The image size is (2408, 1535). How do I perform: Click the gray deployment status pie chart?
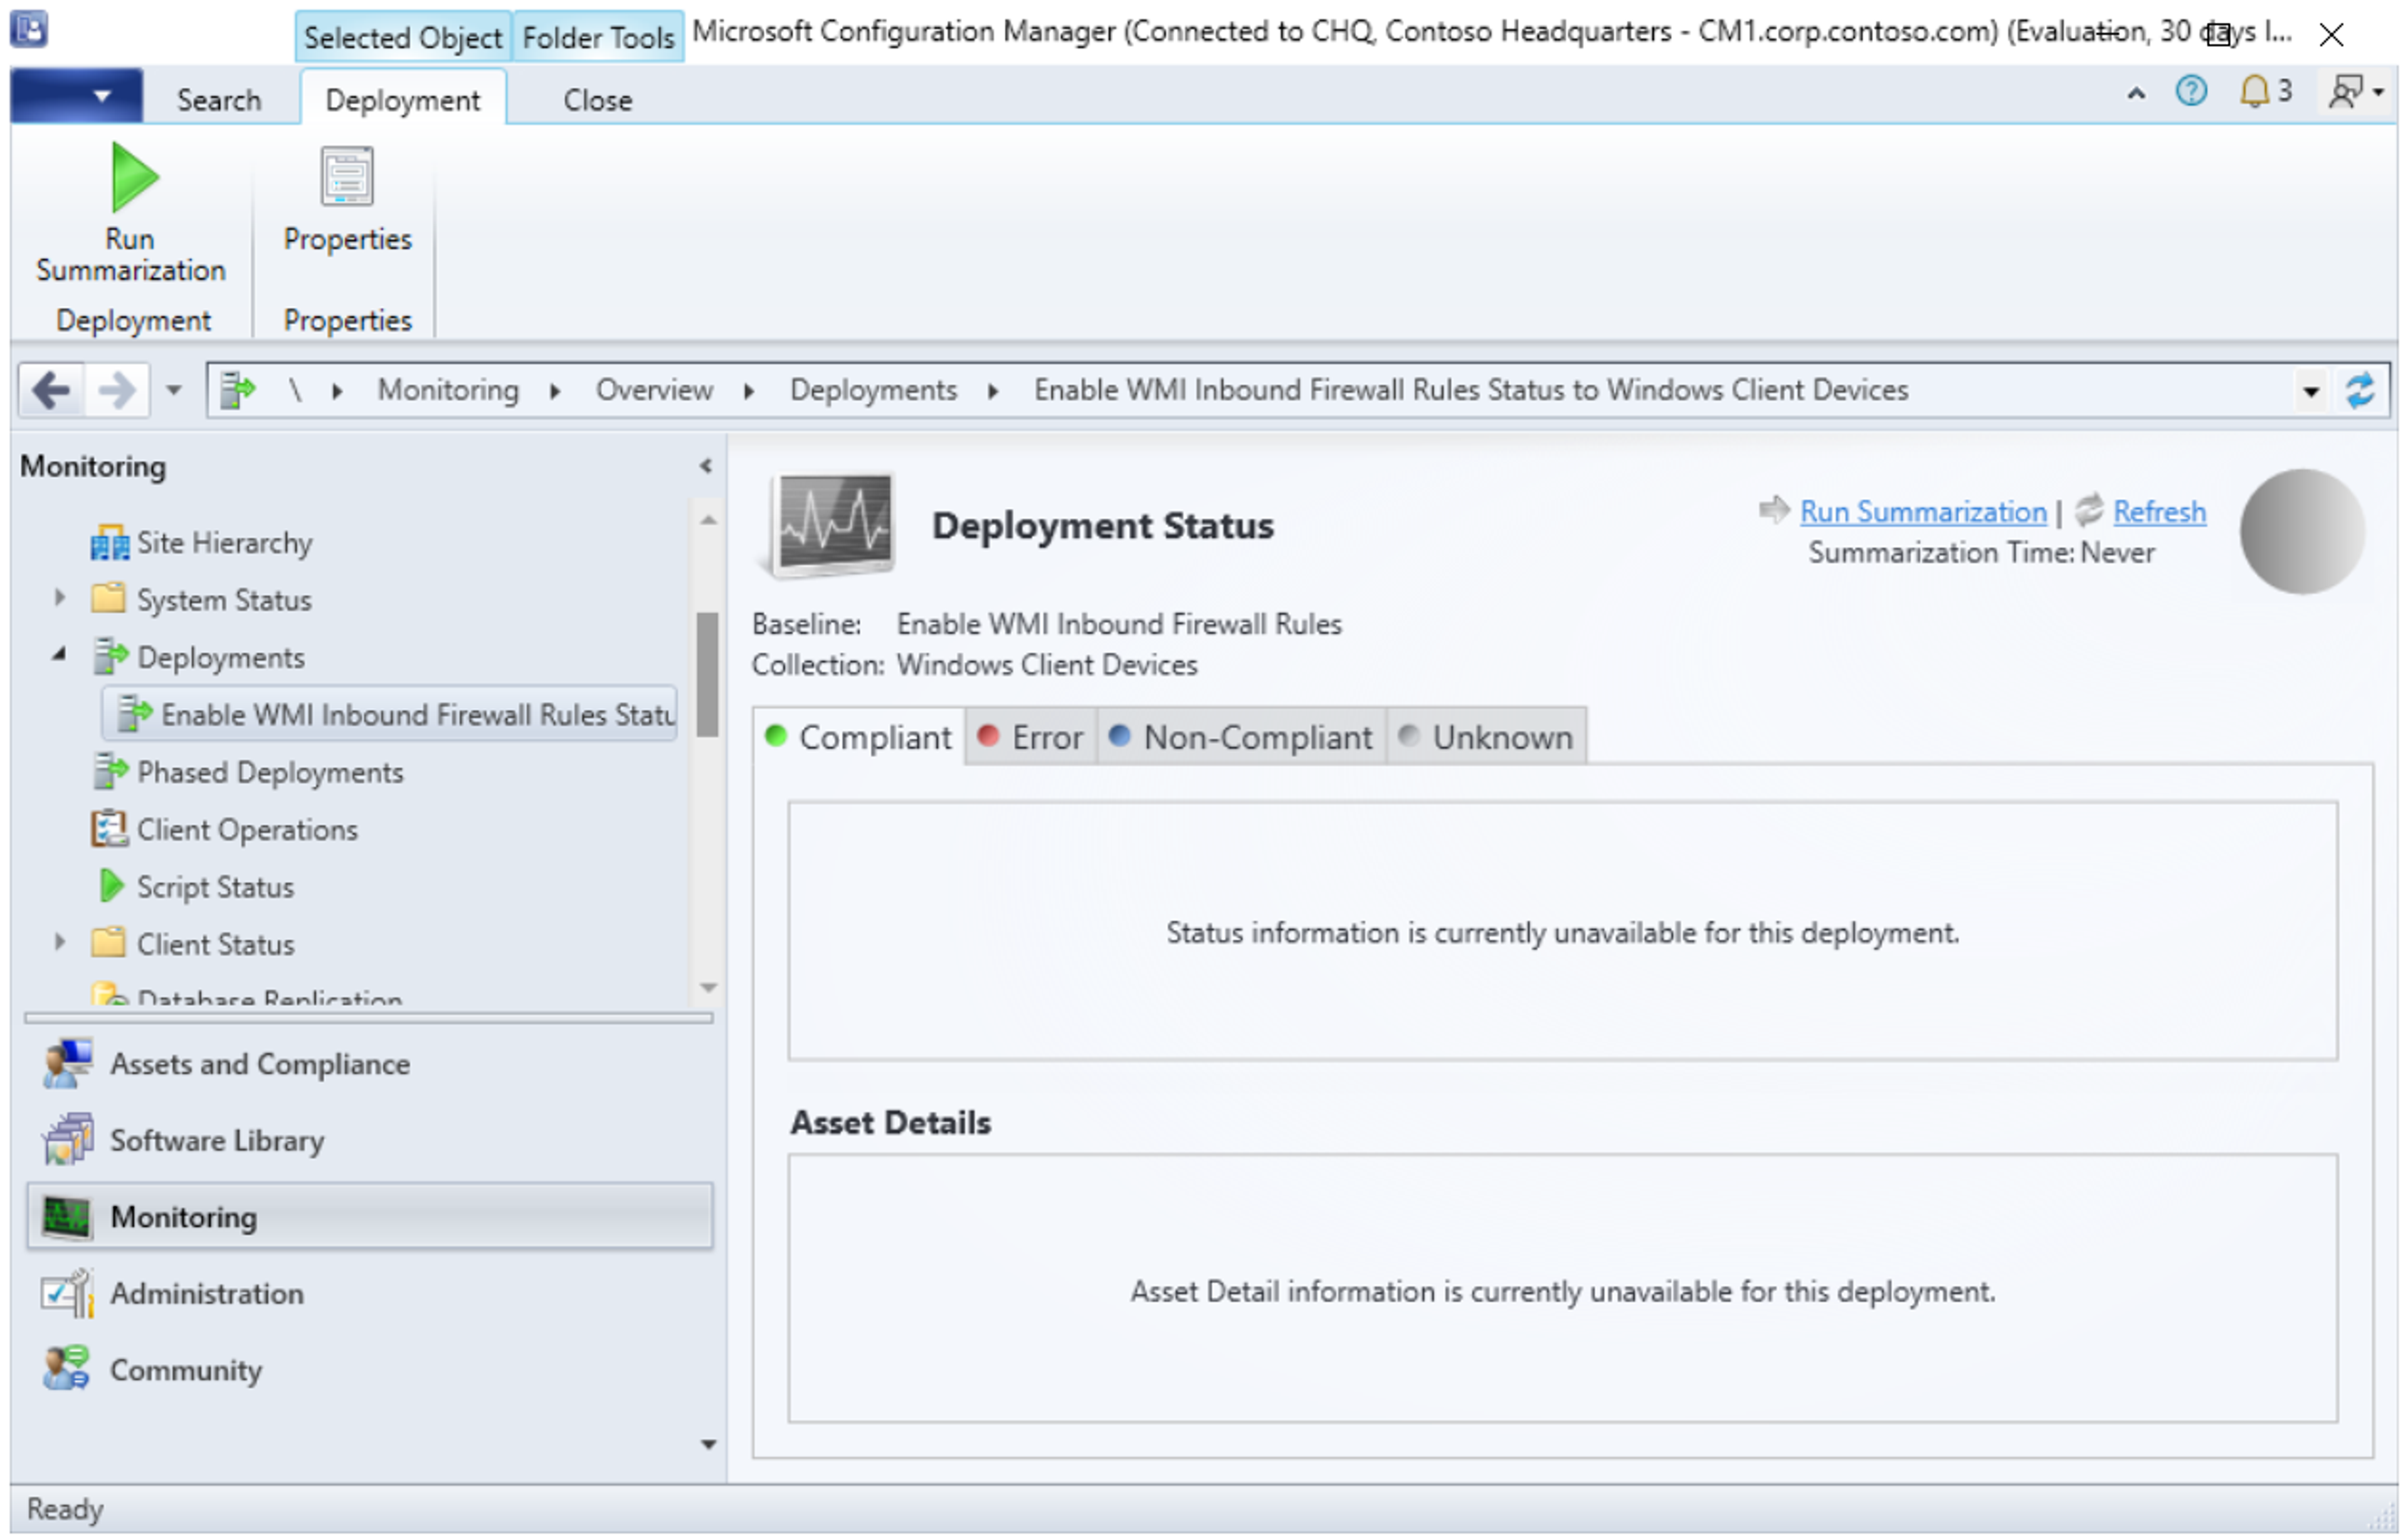(2302, 531)
